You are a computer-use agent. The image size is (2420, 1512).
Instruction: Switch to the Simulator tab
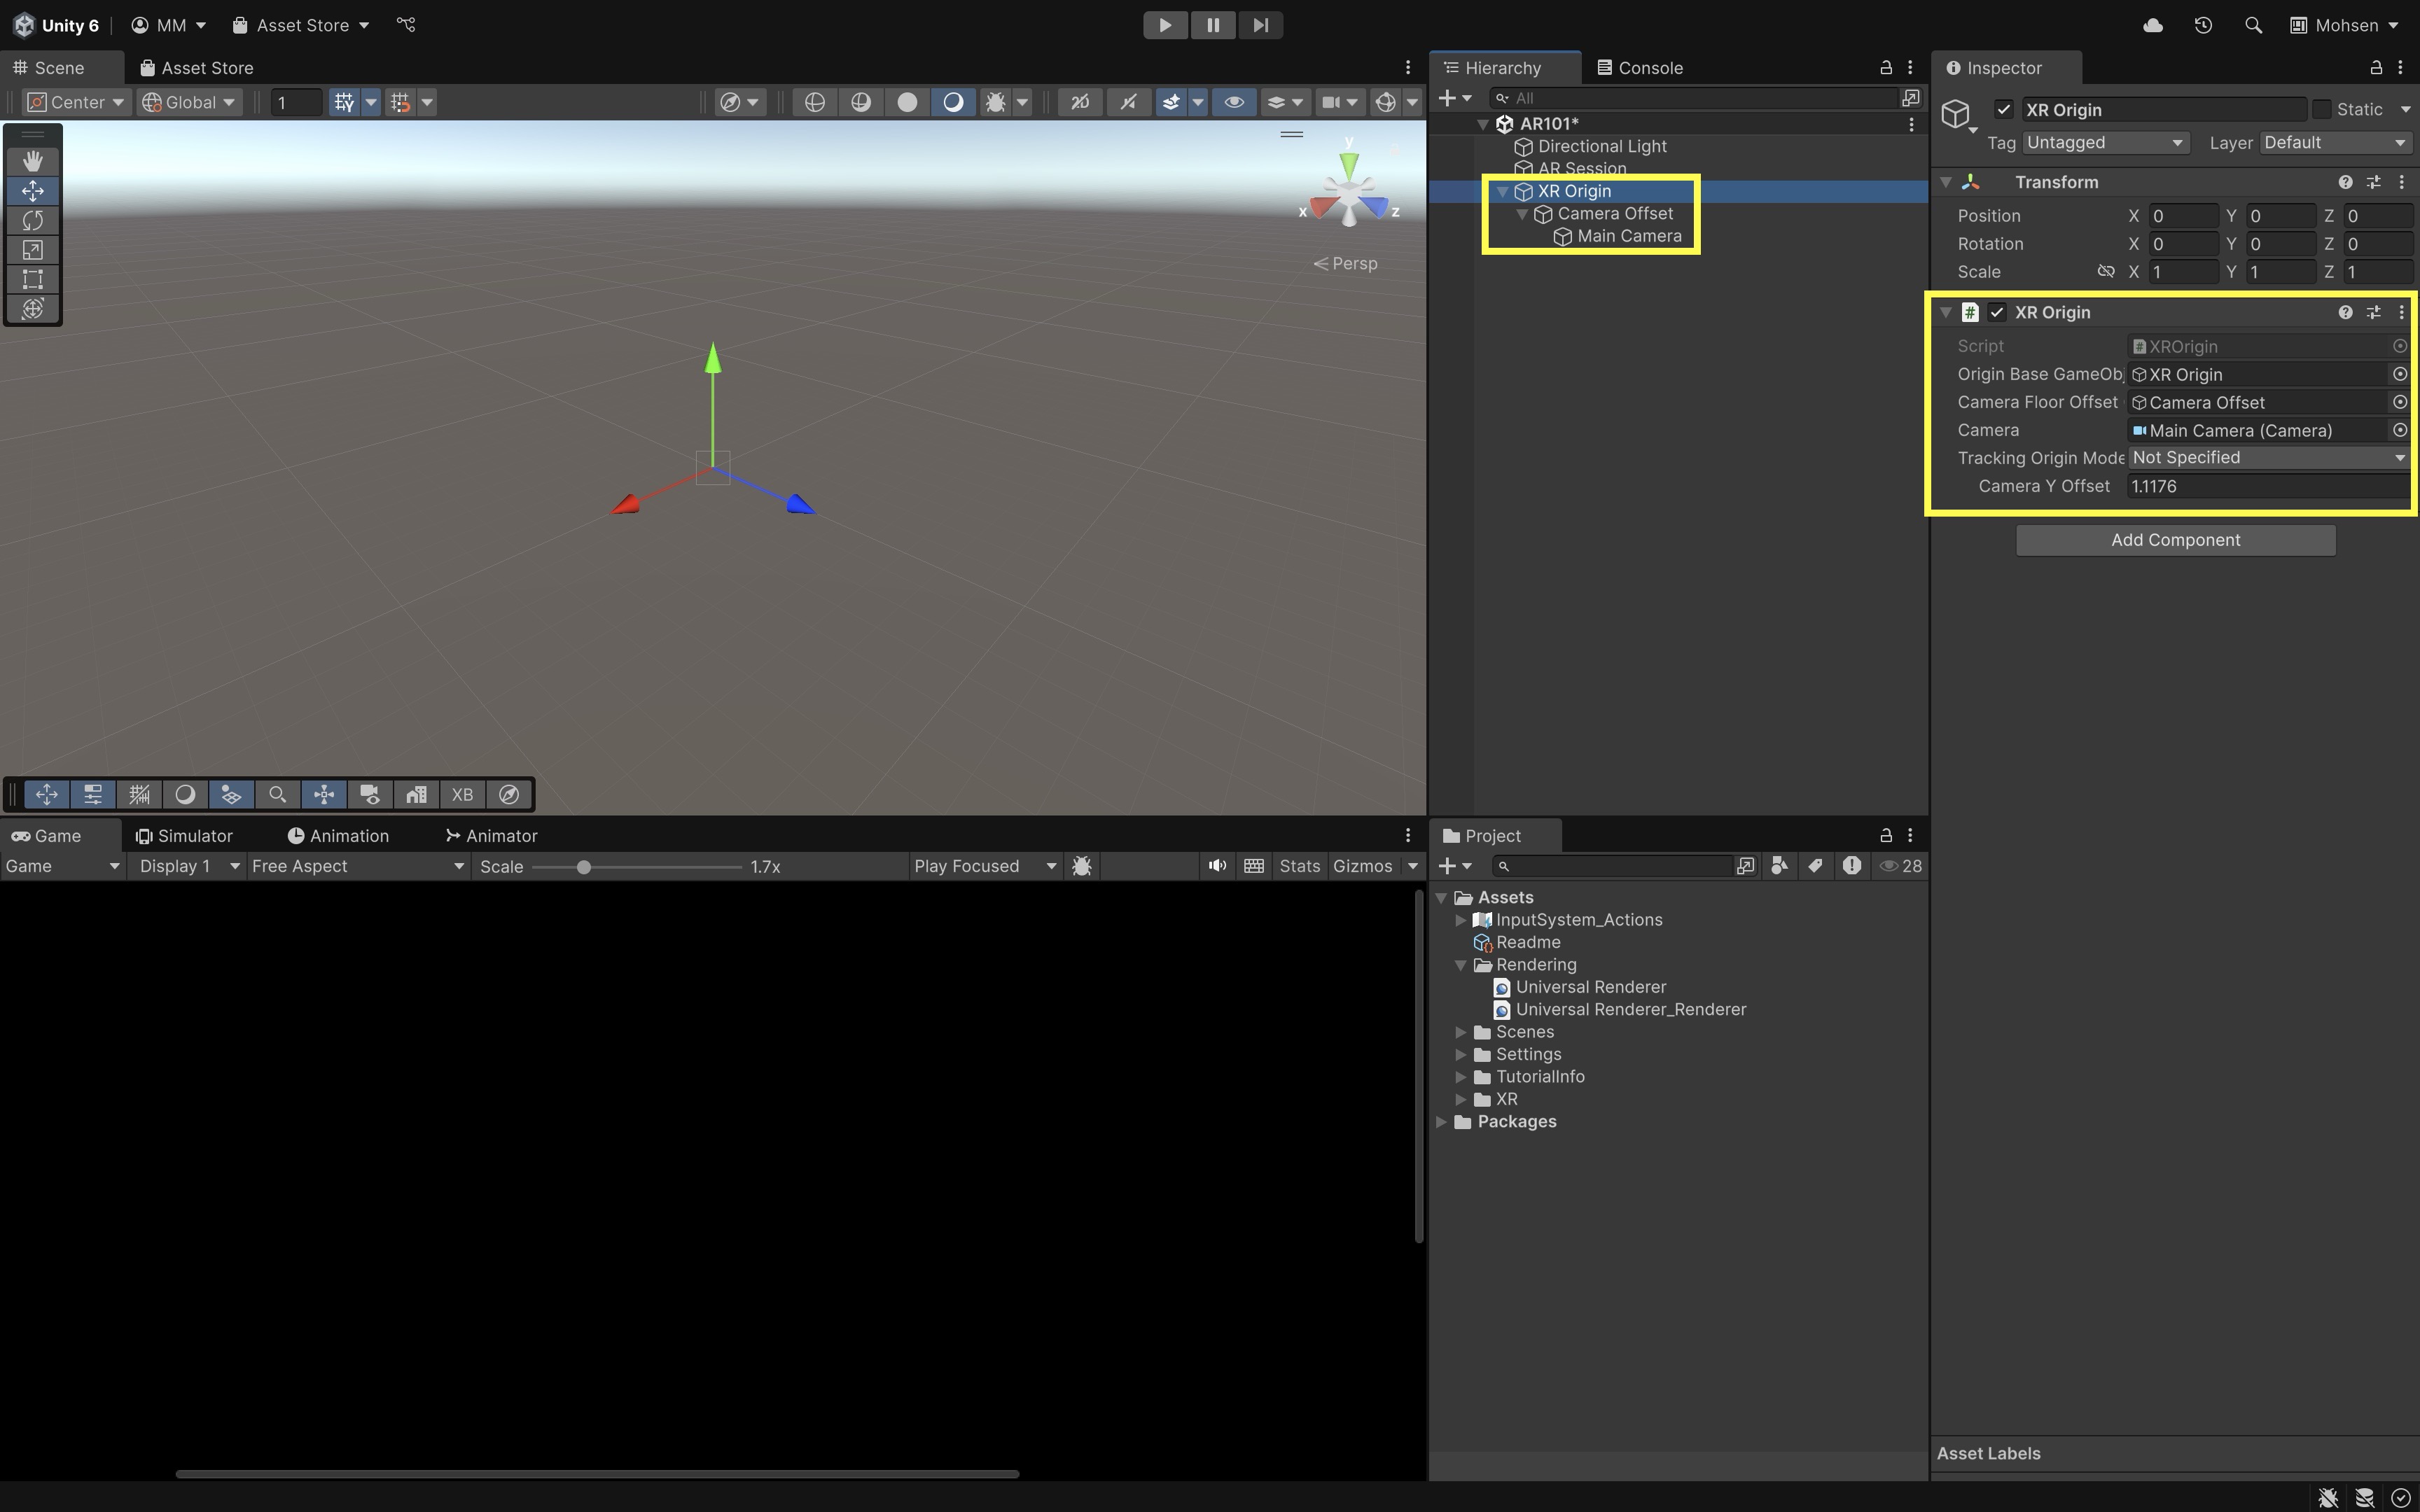click(x=184, y=836)
